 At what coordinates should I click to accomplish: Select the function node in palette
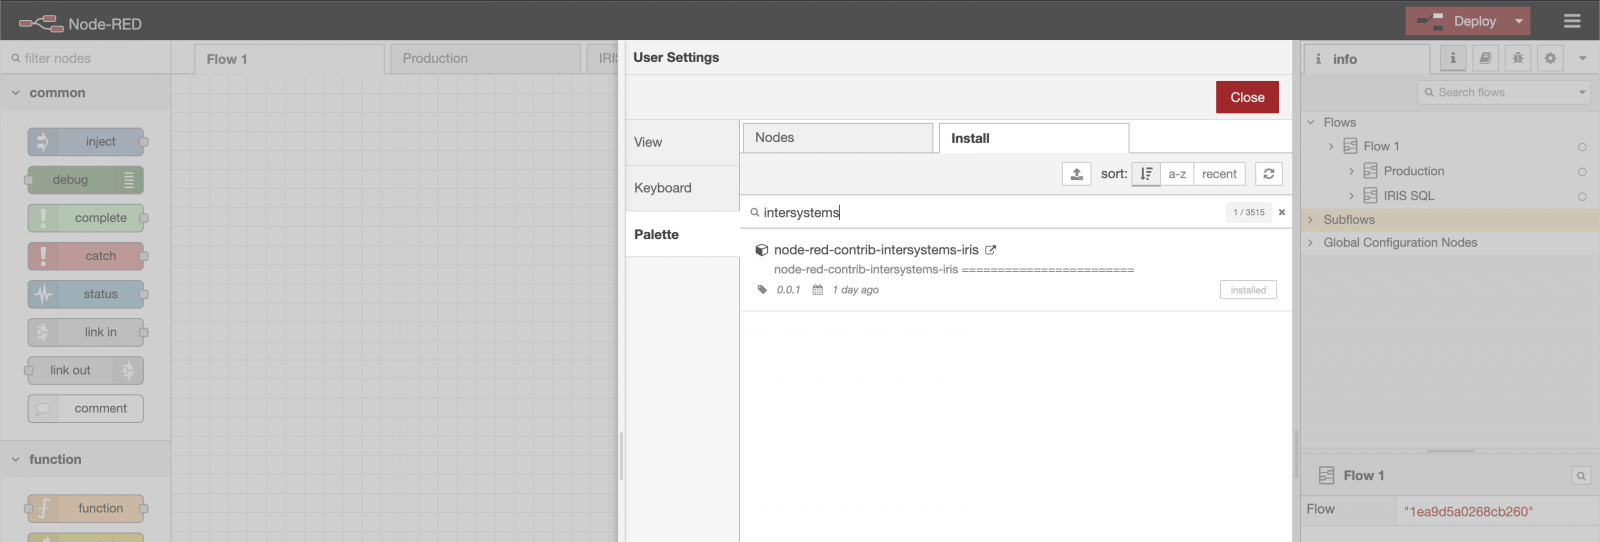[86, 508]
